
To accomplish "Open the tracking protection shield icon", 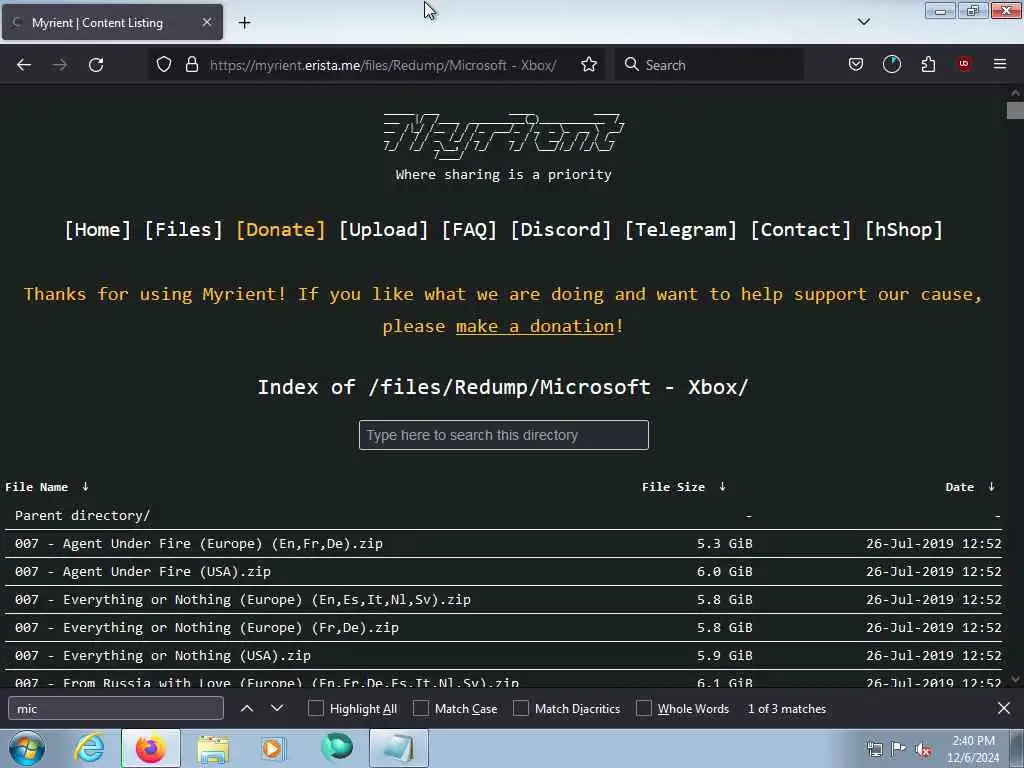I will pyautogui.click(x=163, y=65).
